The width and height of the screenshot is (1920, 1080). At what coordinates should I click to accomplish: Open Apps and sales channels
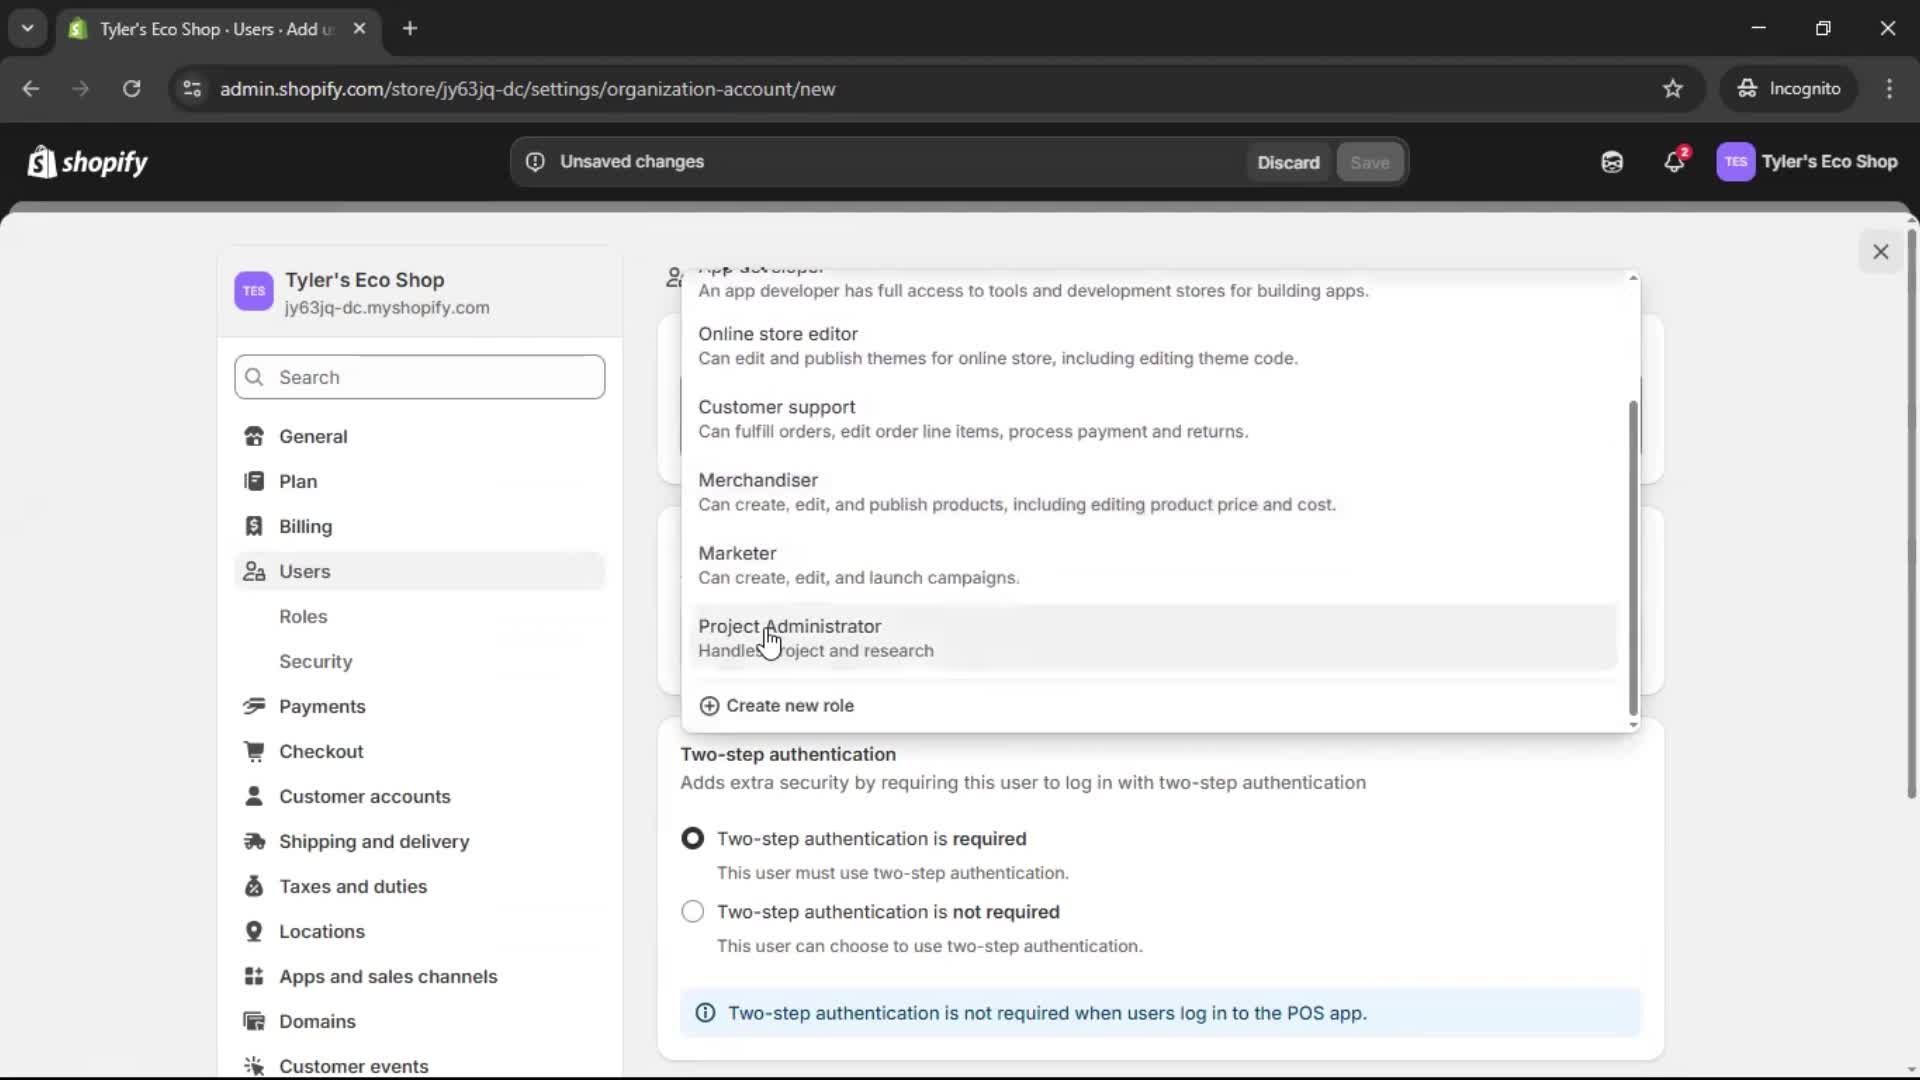point(388,976)
